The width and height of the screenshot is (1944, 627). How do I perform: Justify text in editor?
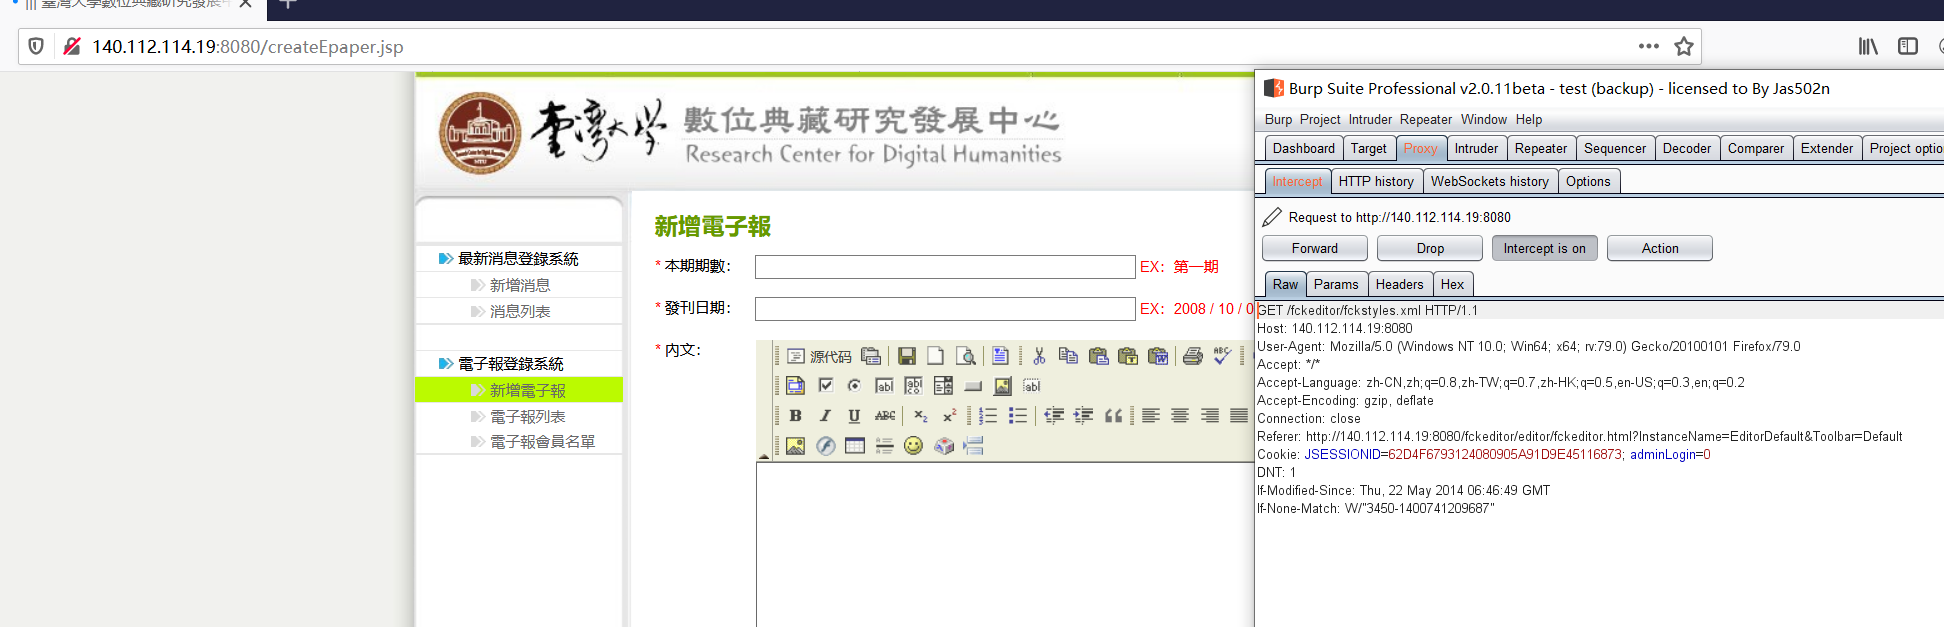click(x=1239, y=416)
